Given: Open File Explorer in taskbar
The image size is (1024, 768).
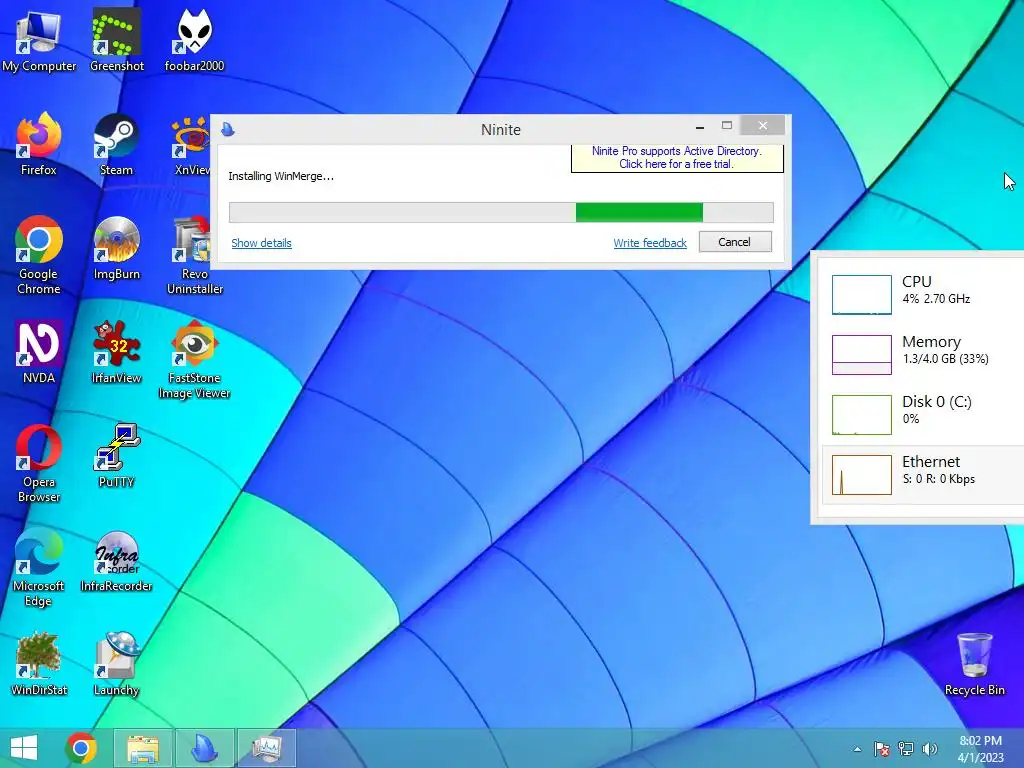Looking at the screenshot, I should [x=143, y=748].
